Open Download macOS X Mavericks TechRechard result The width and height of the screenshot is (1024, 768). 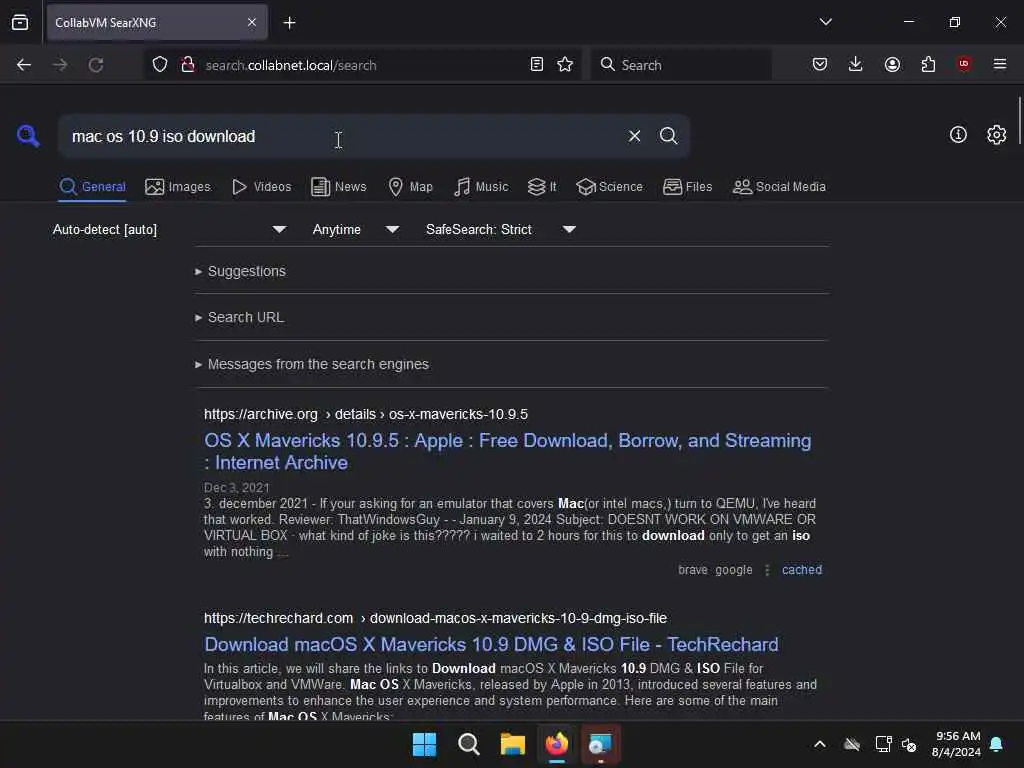coord(491,645)
